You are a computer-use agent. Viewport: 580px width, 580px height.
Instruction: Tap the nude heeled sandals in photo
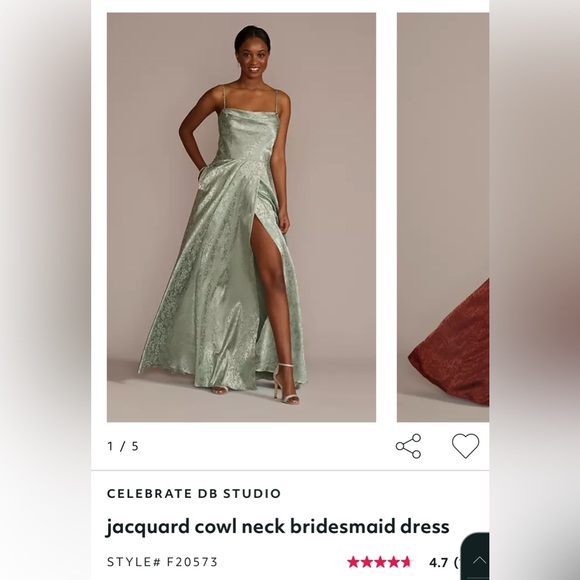(x=285, y=386)
